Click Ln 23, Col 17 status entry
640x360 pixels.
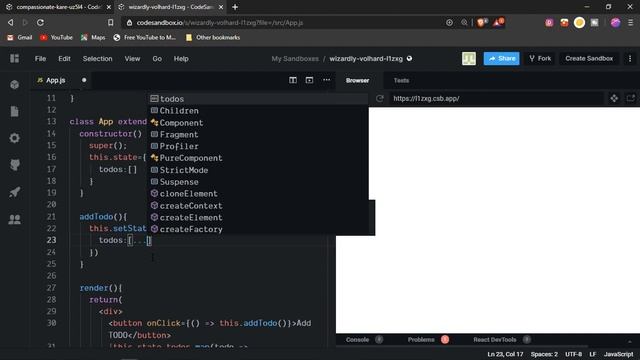click(505, 354)
